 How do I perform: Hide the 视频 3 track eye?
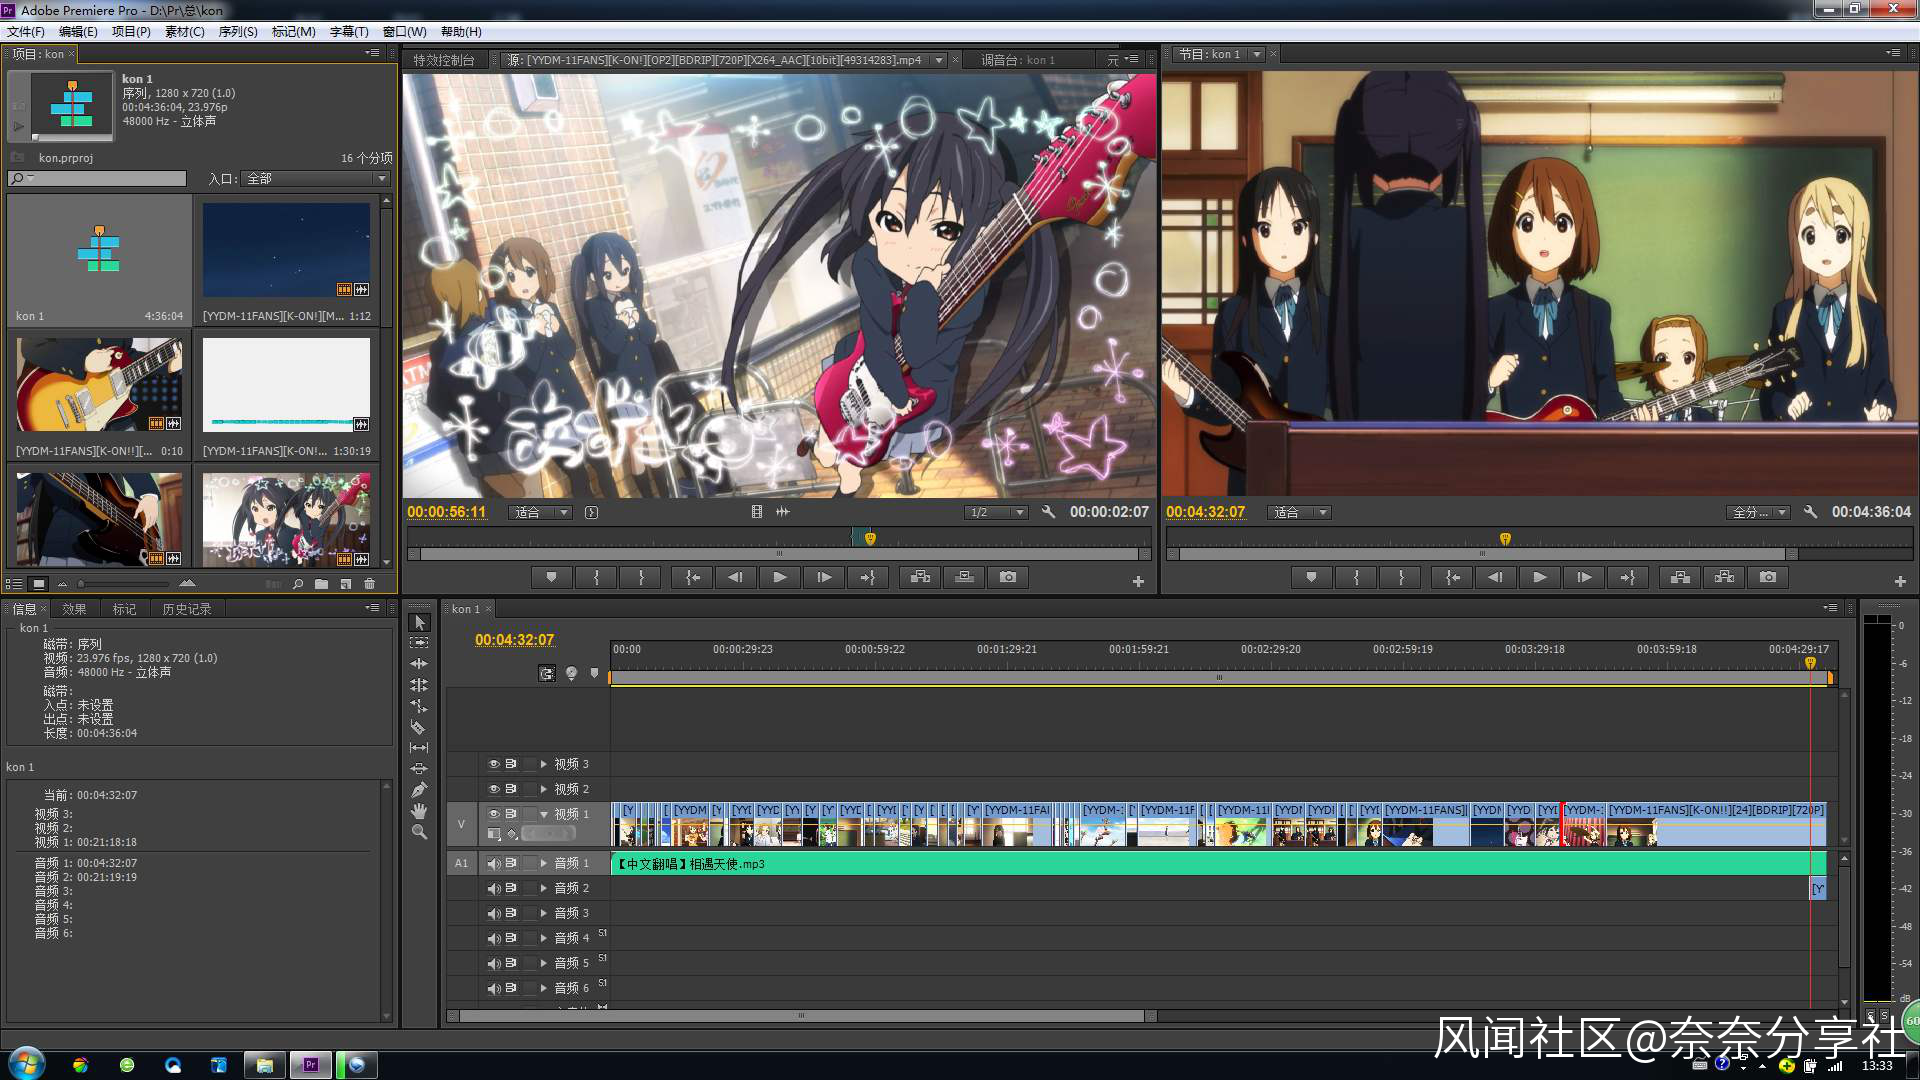point(493,764)
